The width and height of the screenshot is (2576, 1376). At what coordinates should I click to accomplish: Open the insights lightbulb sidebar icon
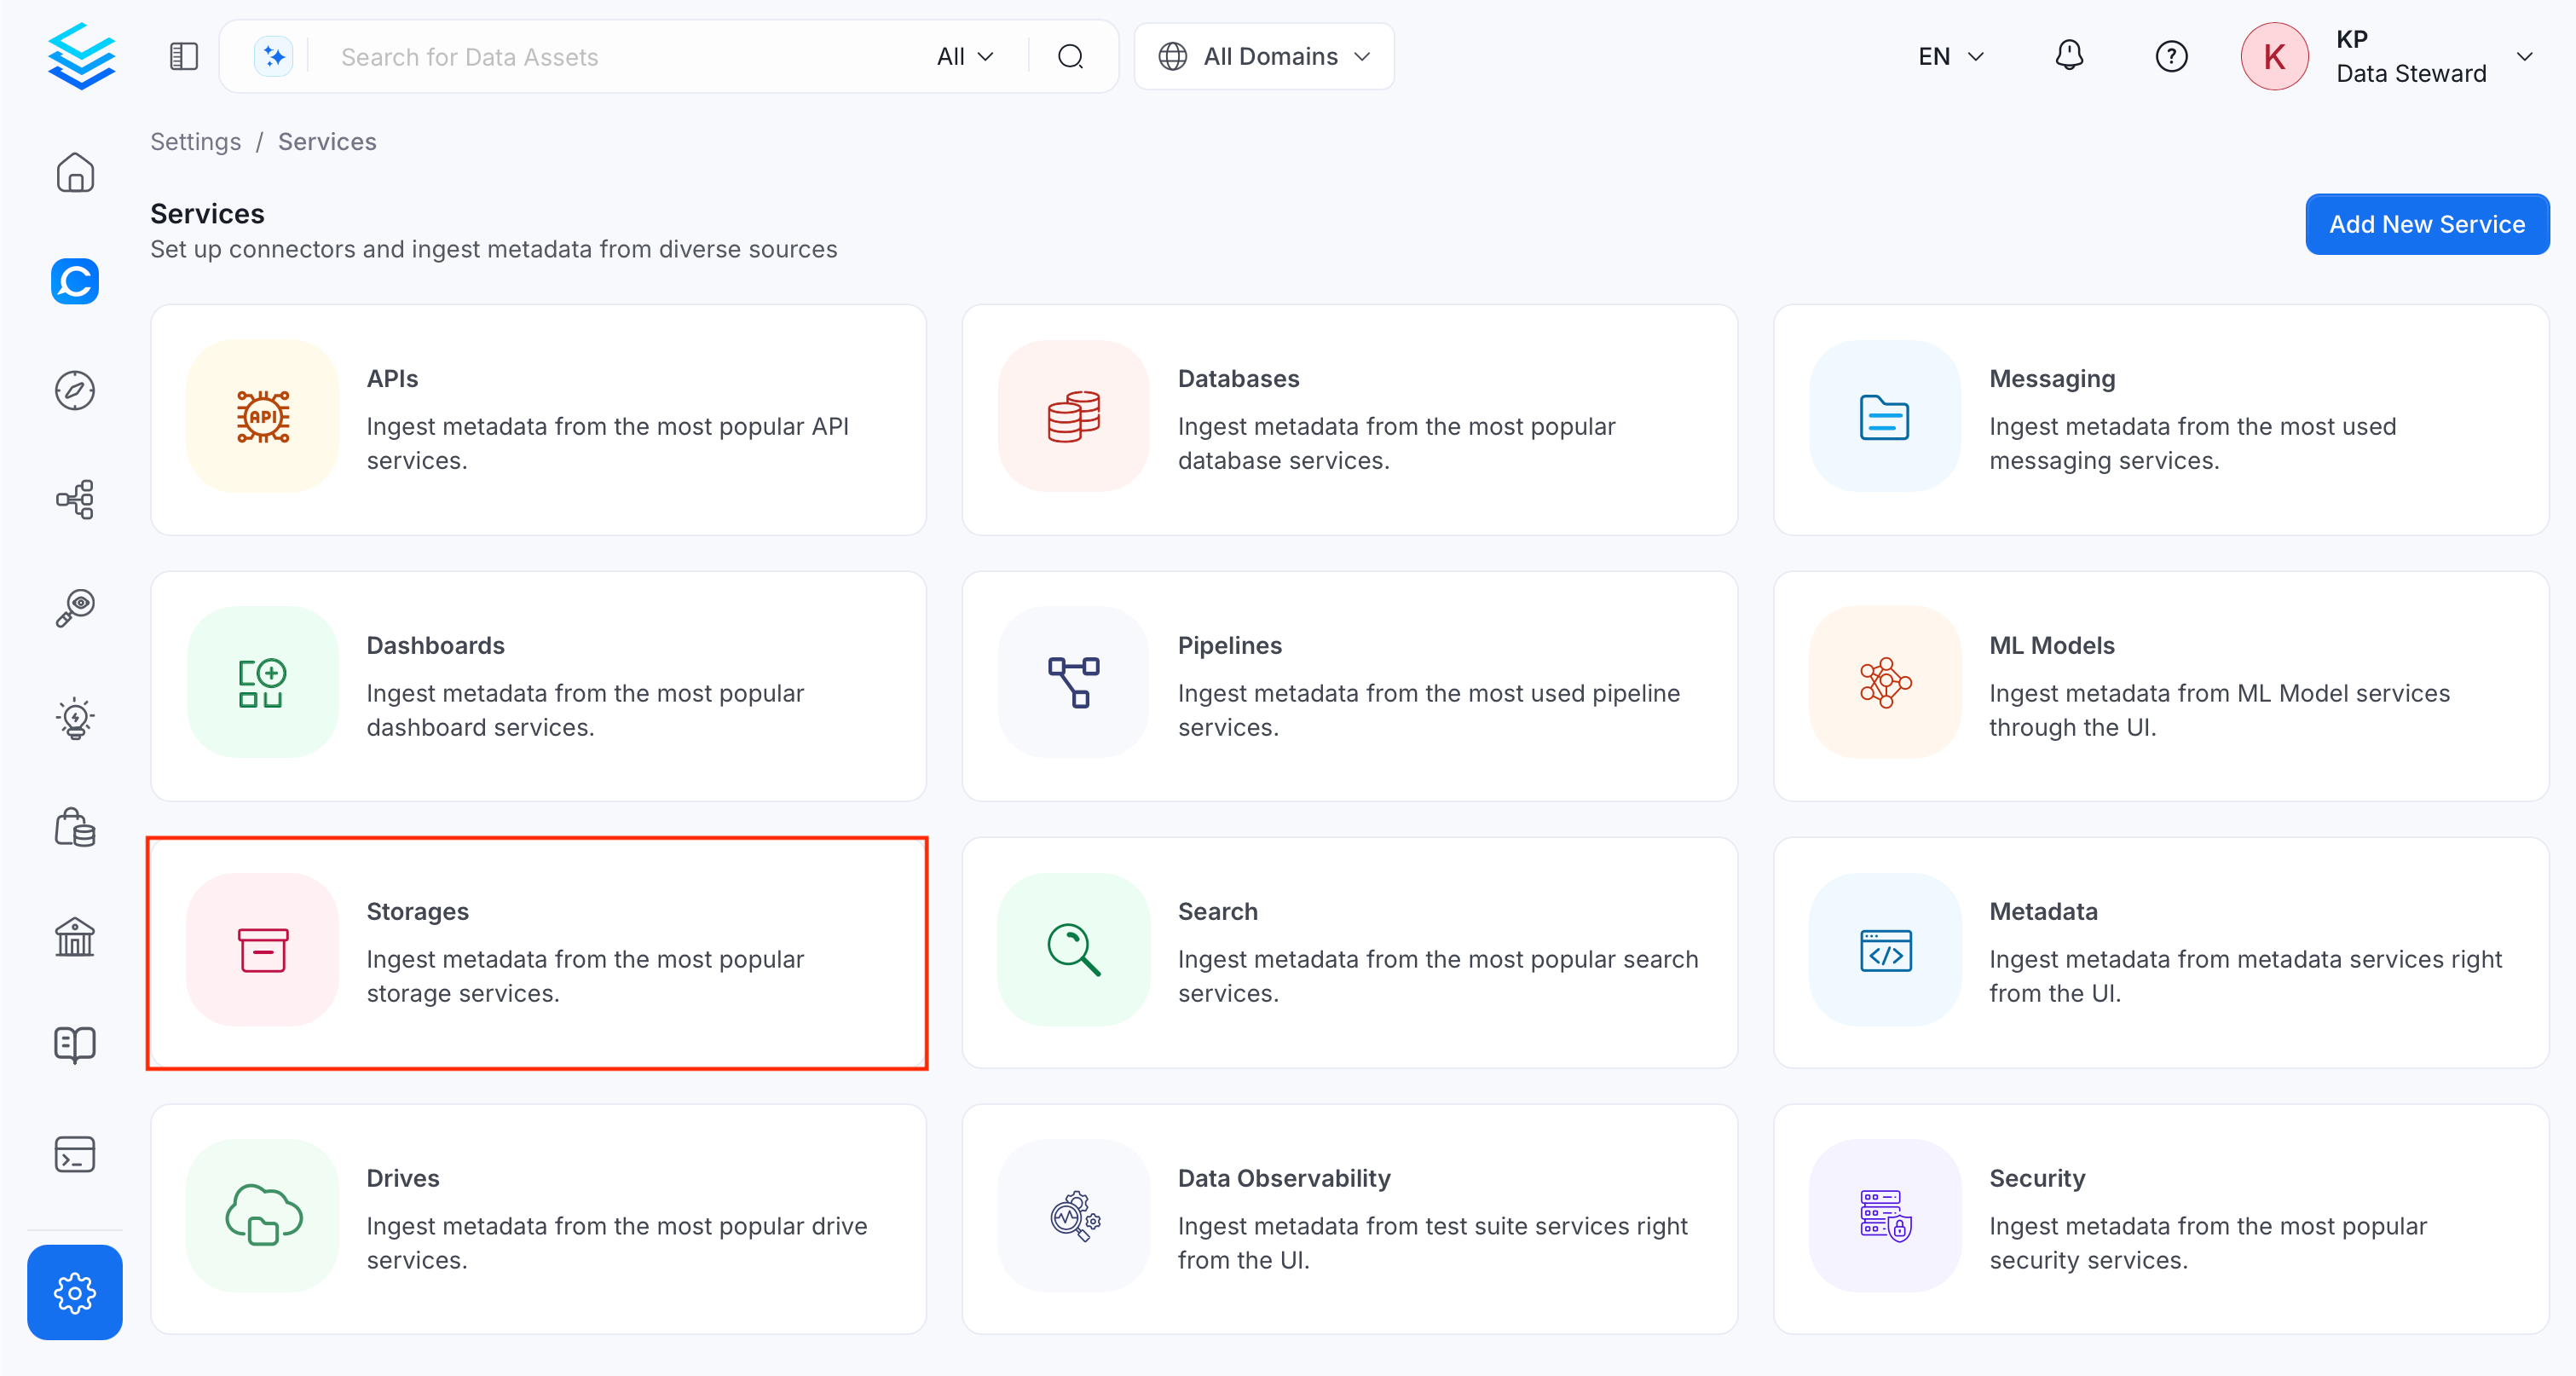point(75,718)
